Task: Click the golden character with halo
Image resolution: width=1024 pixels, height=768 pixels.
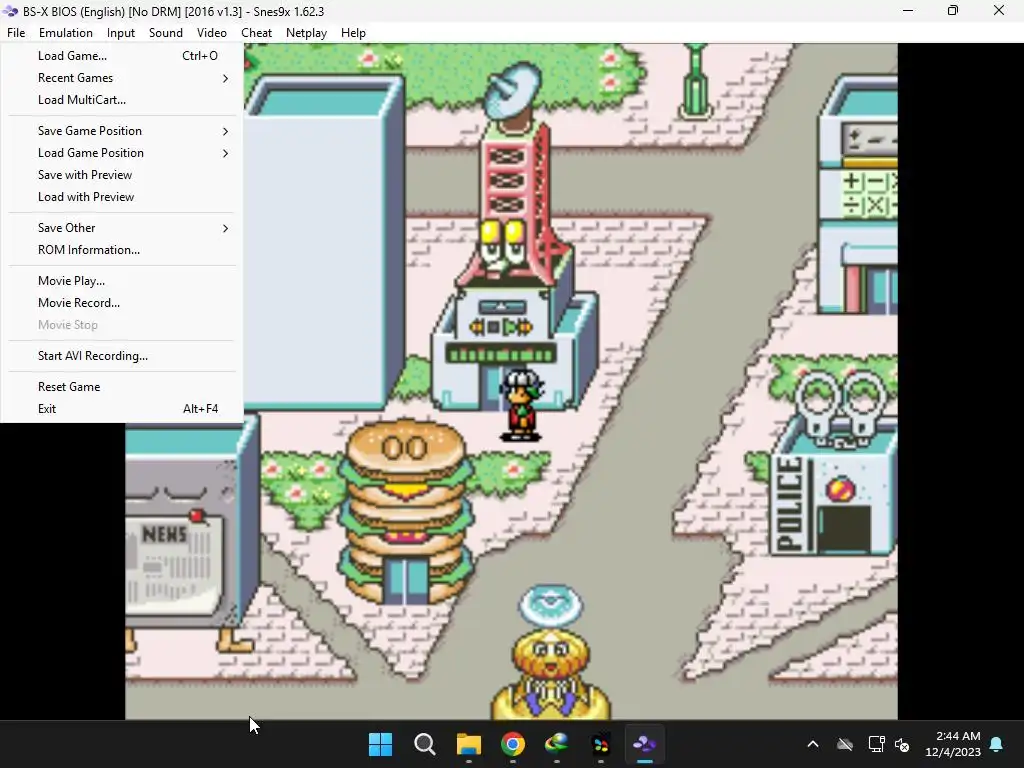Action: point(552,653)
